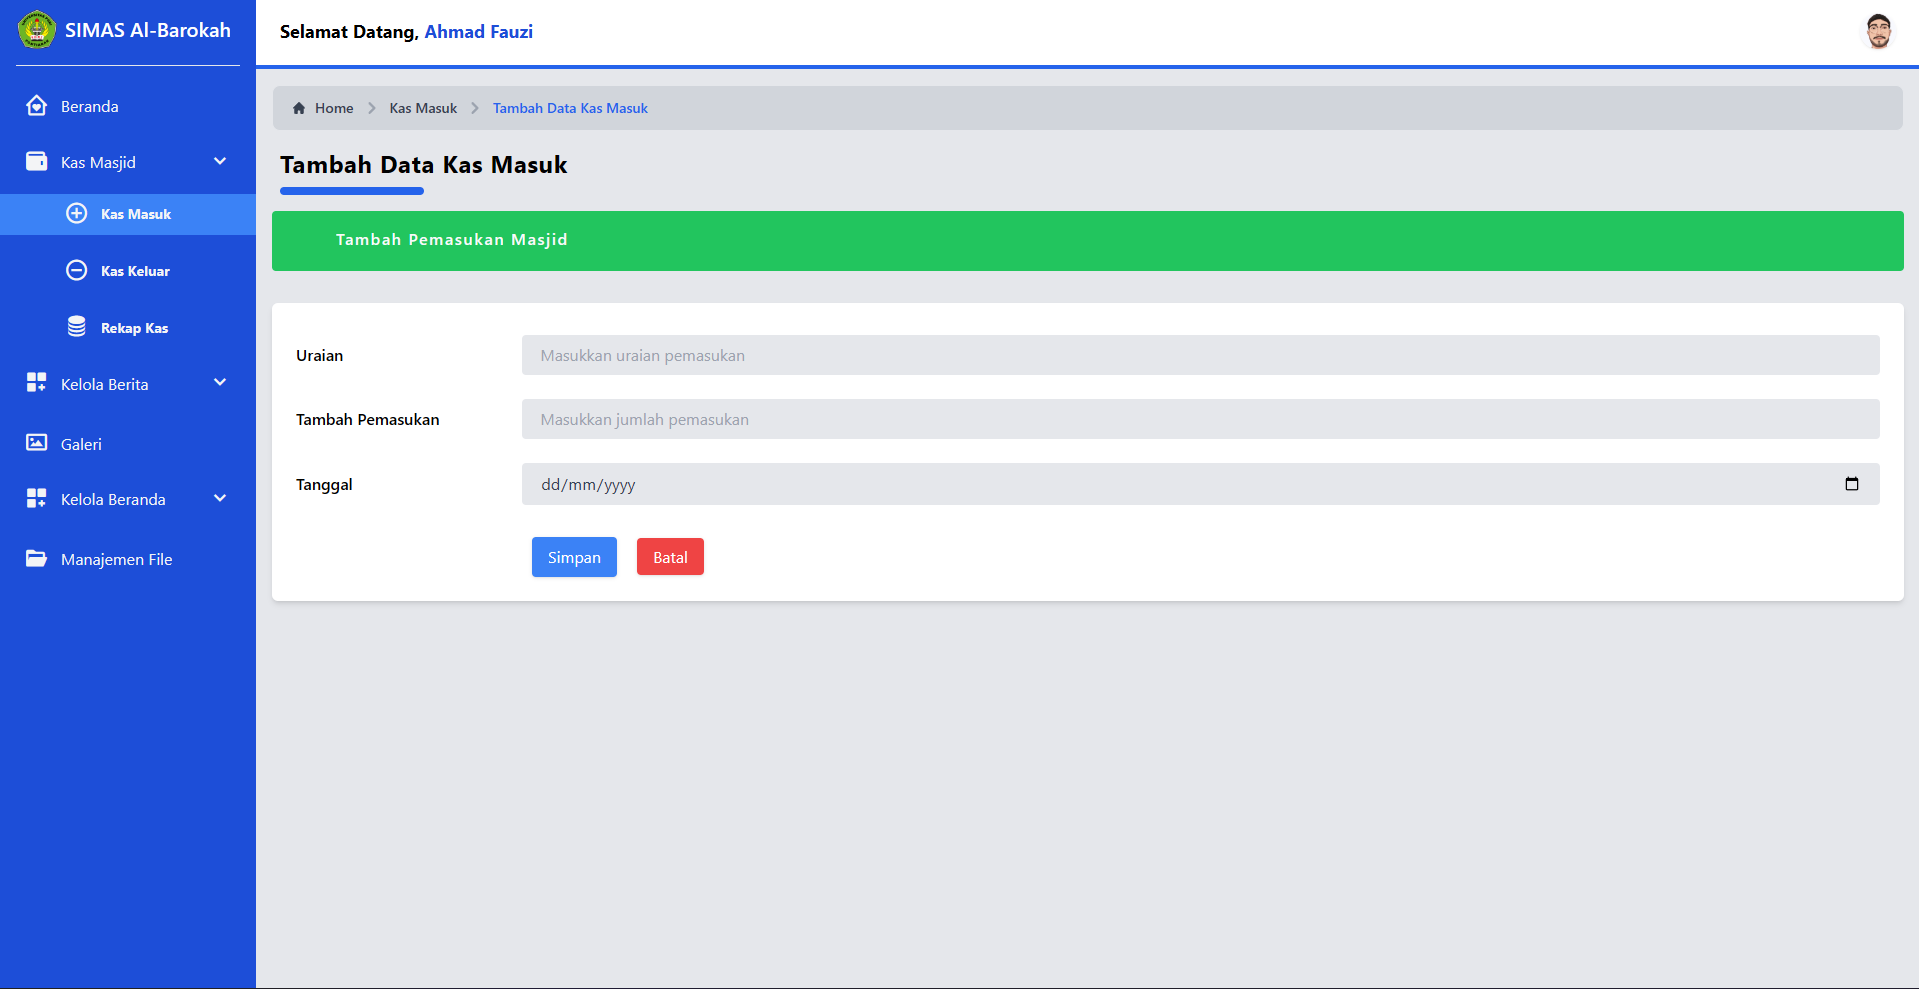This screenshot has height=989, width=1919.
Task: Click the Galeri image icon
Action: click(37, 443)
